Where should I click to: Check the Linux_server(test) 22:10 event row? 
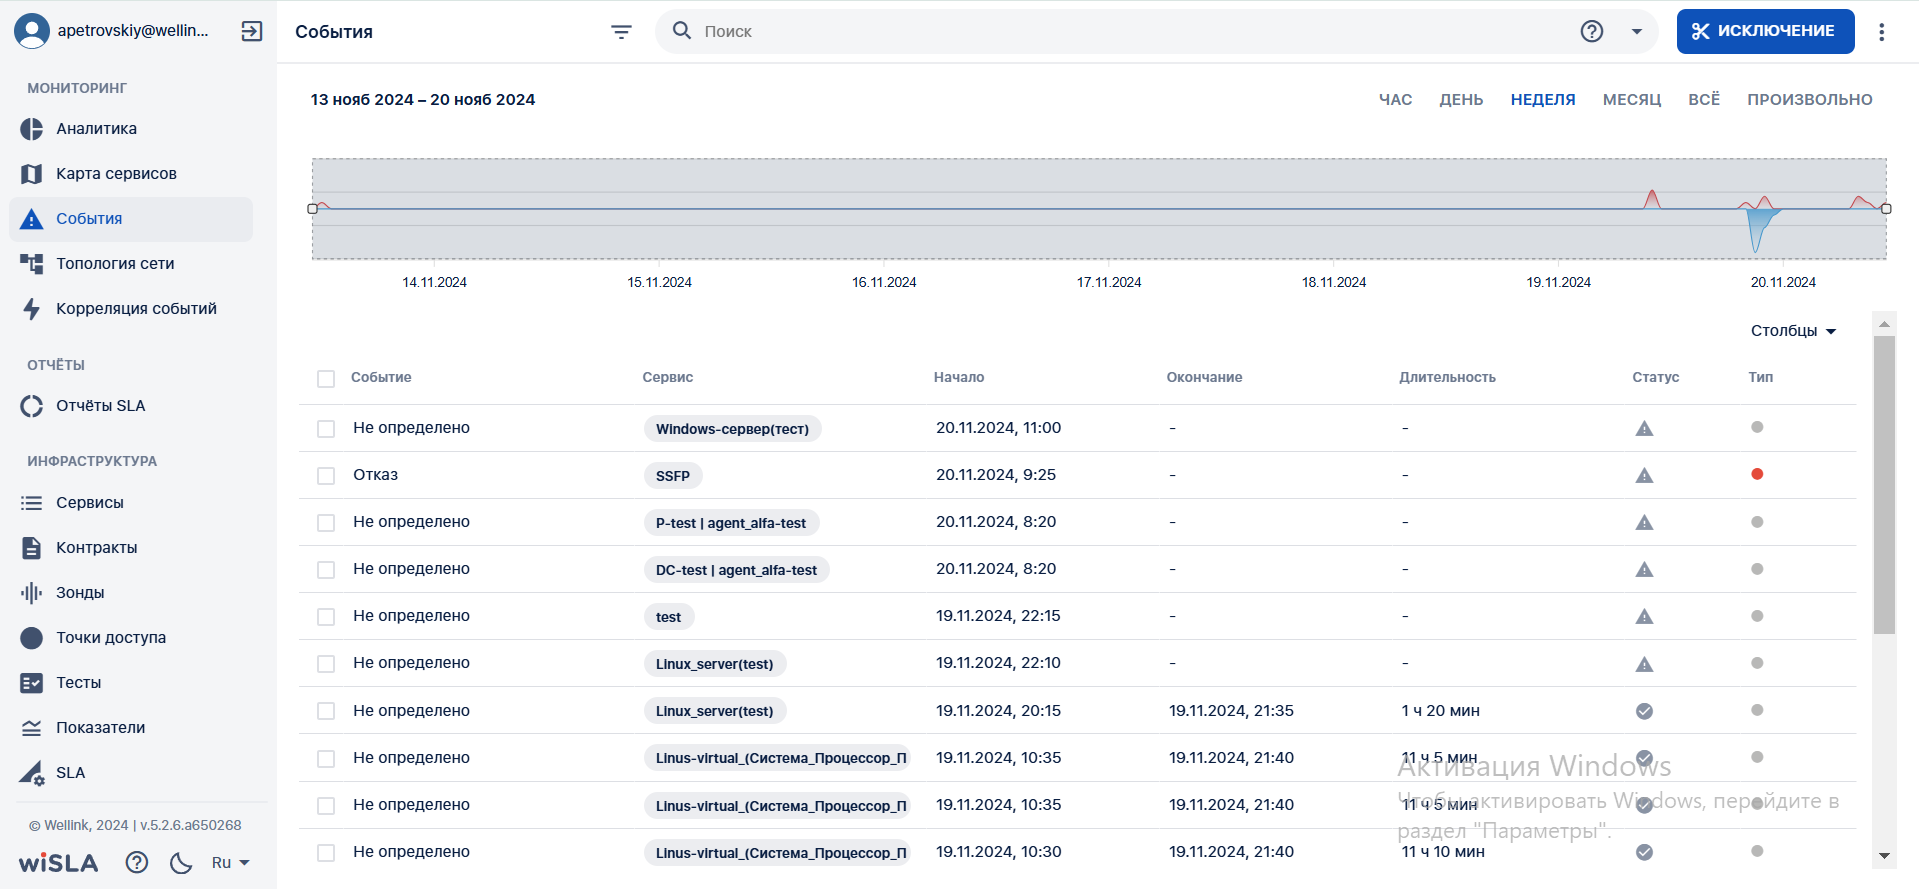(326, 664)
